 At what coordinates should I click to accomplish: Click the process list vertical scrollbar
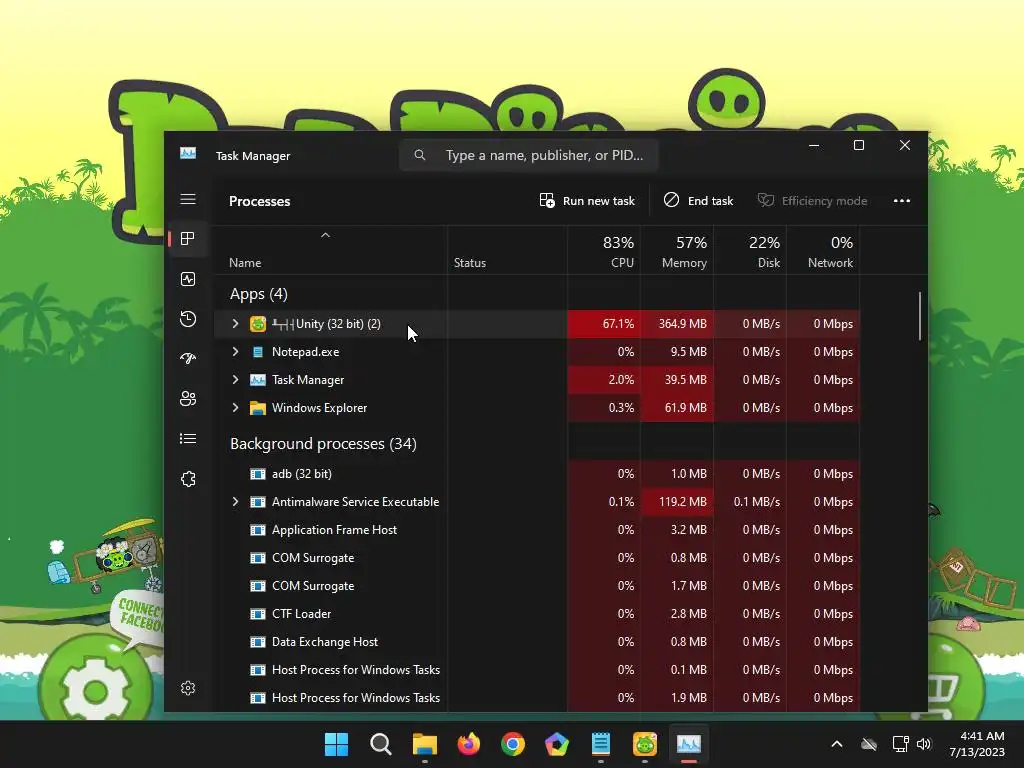coord(920,316)
